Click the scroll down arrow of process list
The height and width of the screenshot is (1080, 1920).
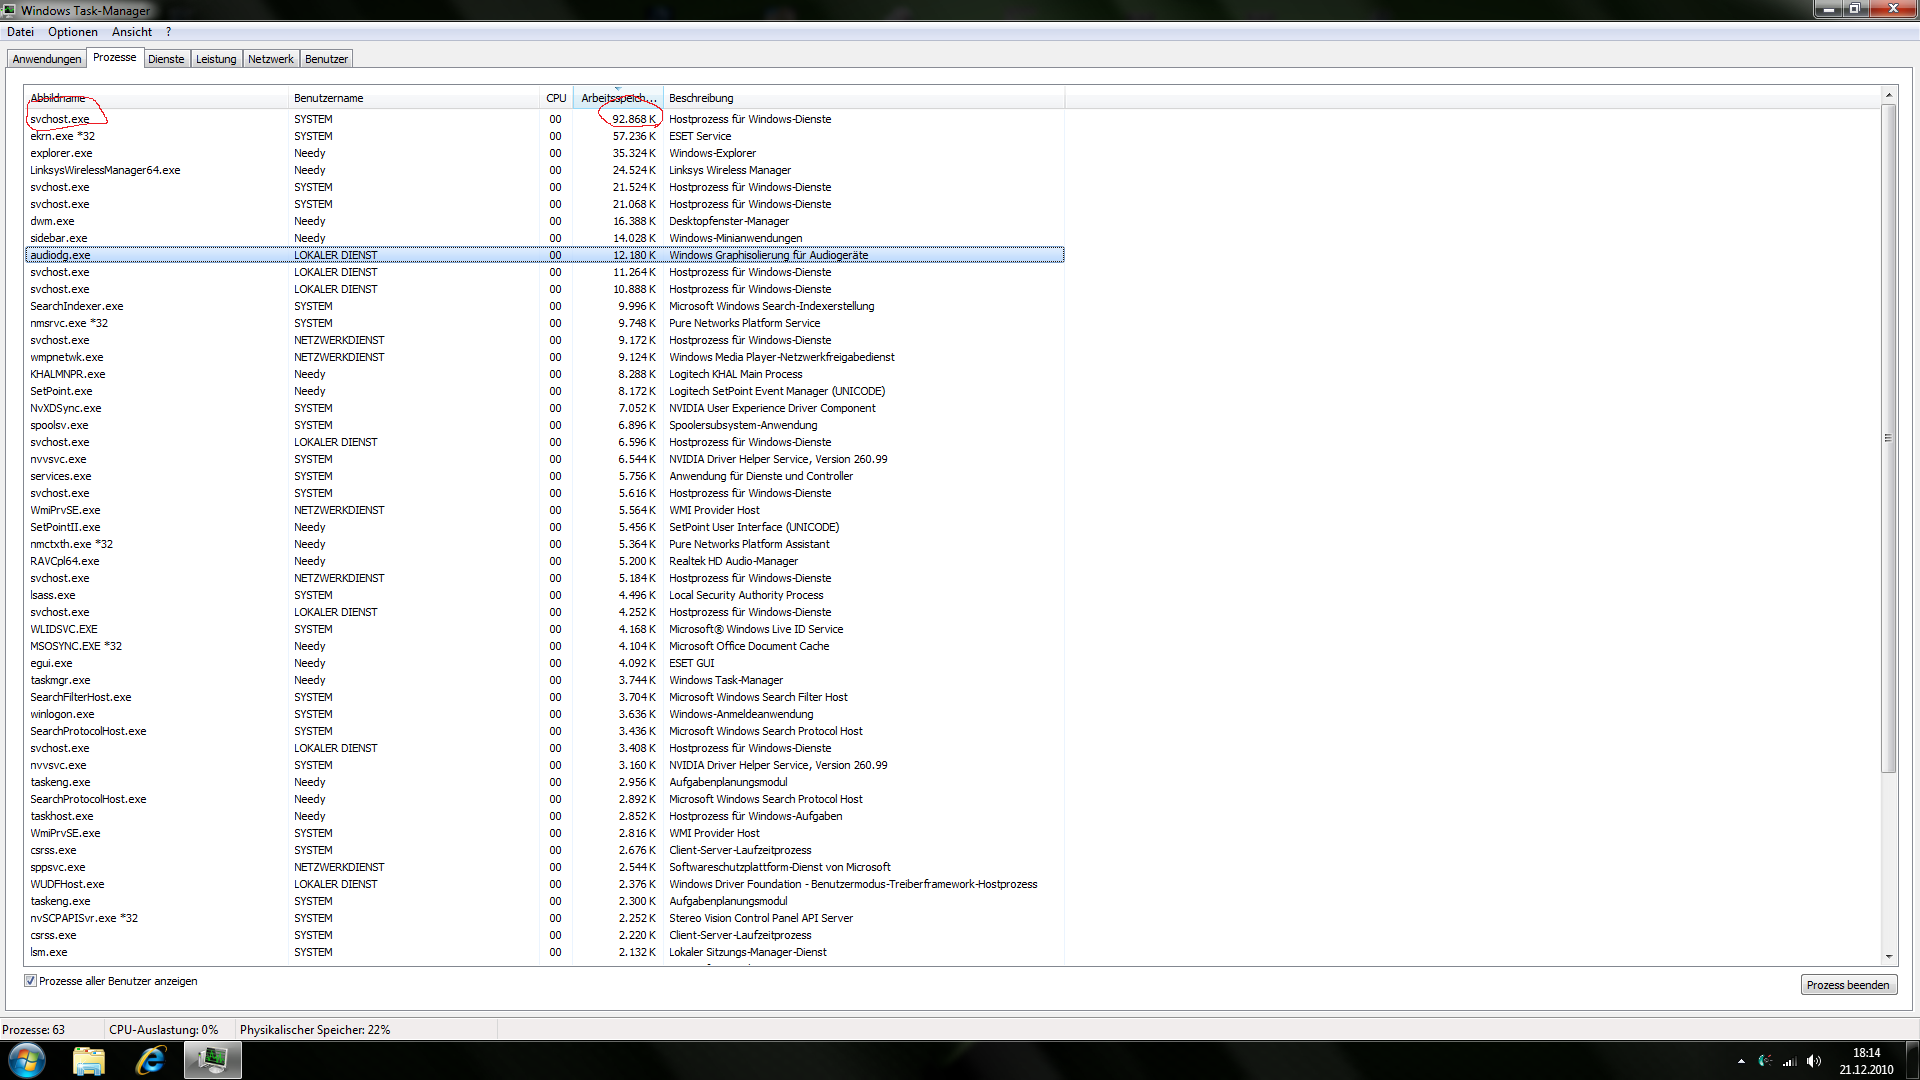pyautogui.click(x=1888, y=957)
